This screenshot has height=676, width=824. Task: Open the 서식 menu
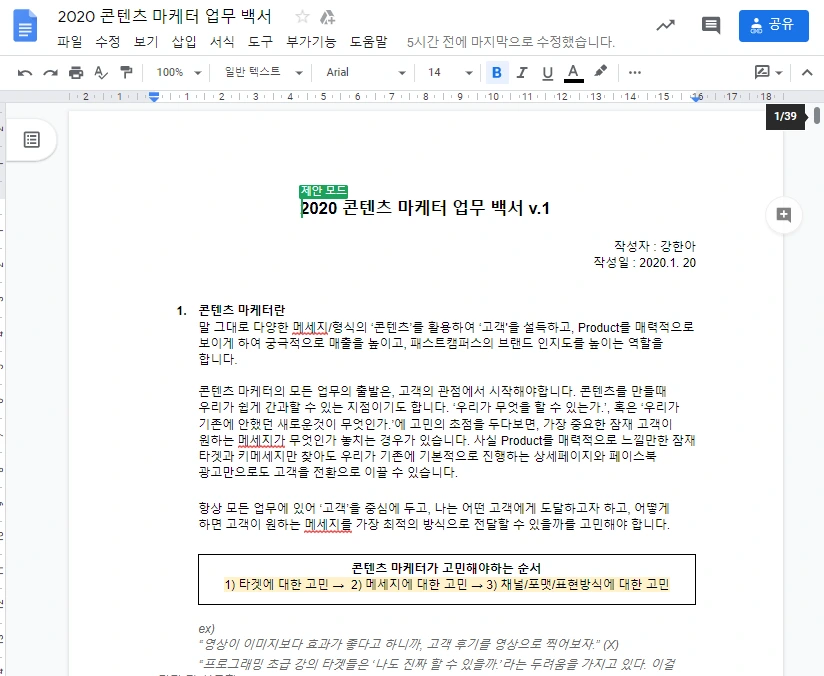222,42
